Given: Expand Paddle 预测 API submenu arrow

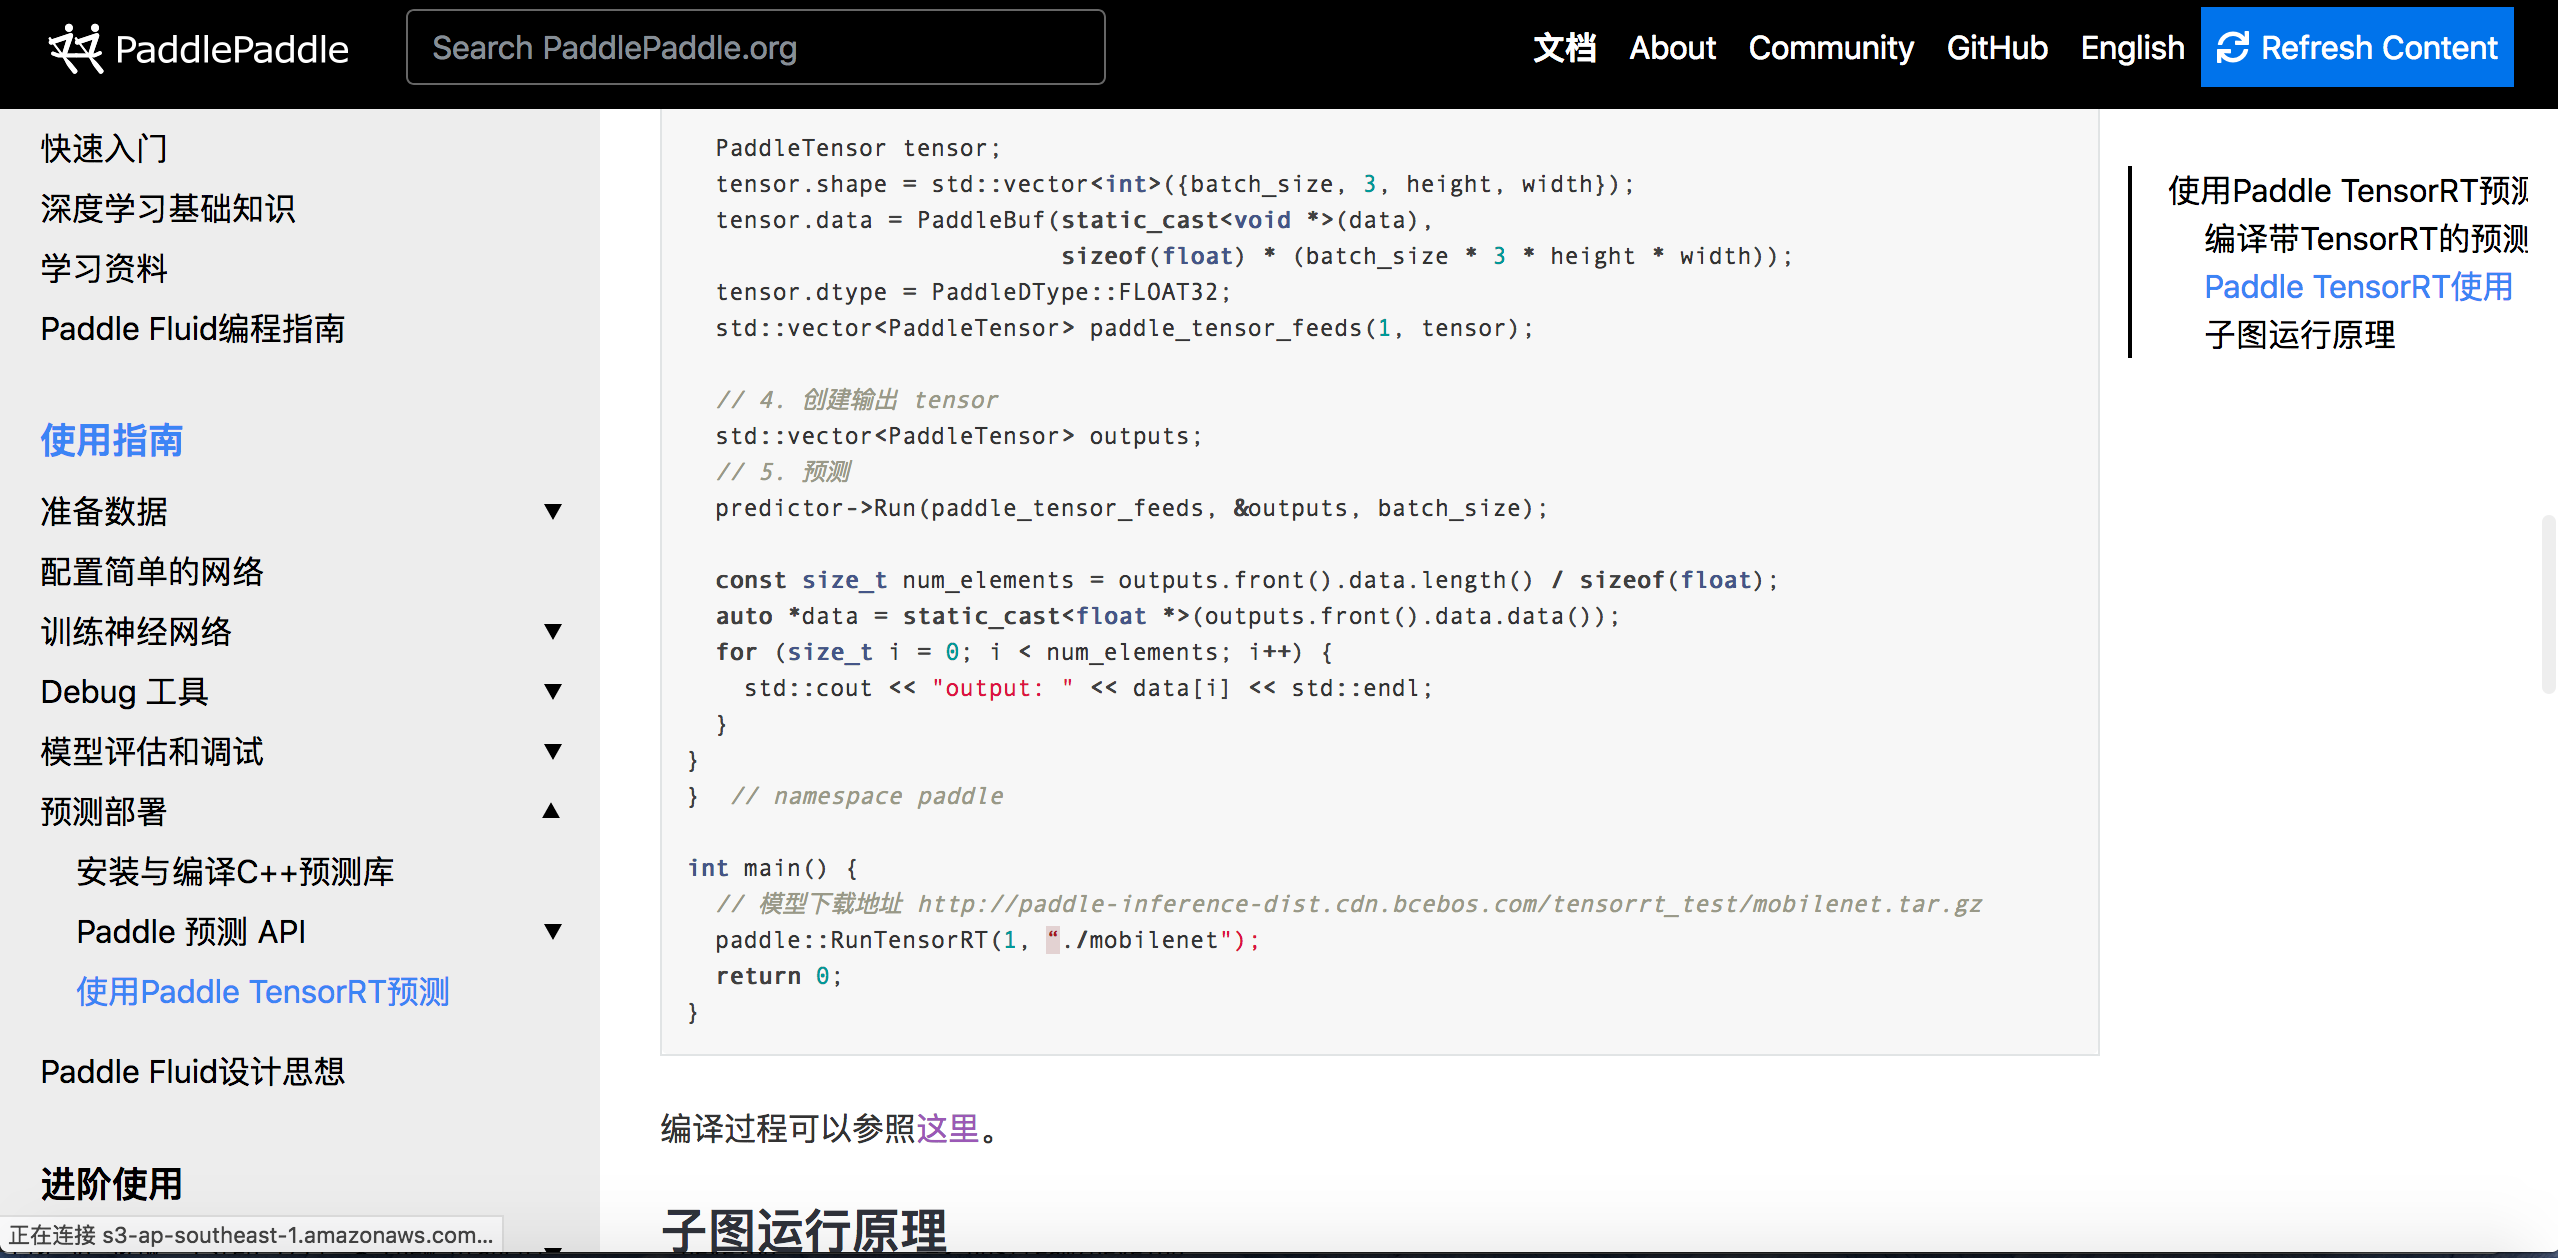Looking at the screenshot, I should [x=552, y=932].
